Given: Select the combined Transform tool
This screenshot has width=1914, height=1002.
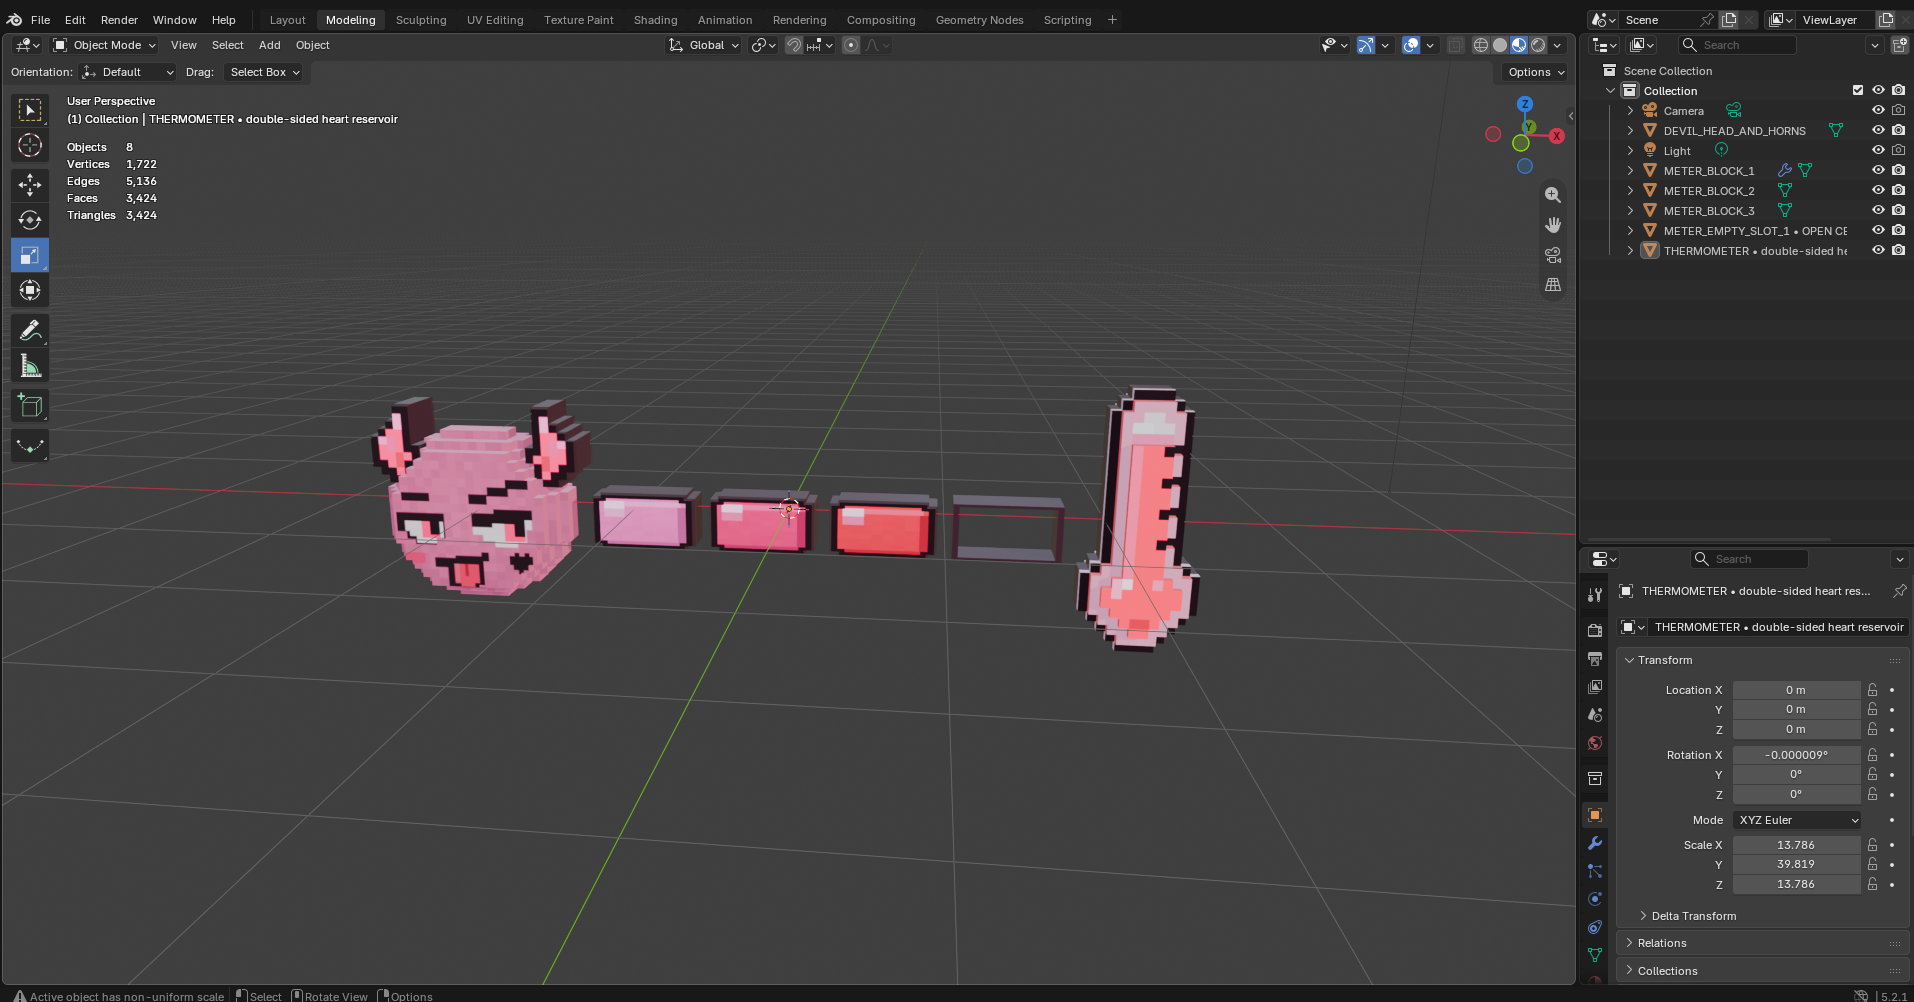Looking at the screenshot, I should pos(30,290).
